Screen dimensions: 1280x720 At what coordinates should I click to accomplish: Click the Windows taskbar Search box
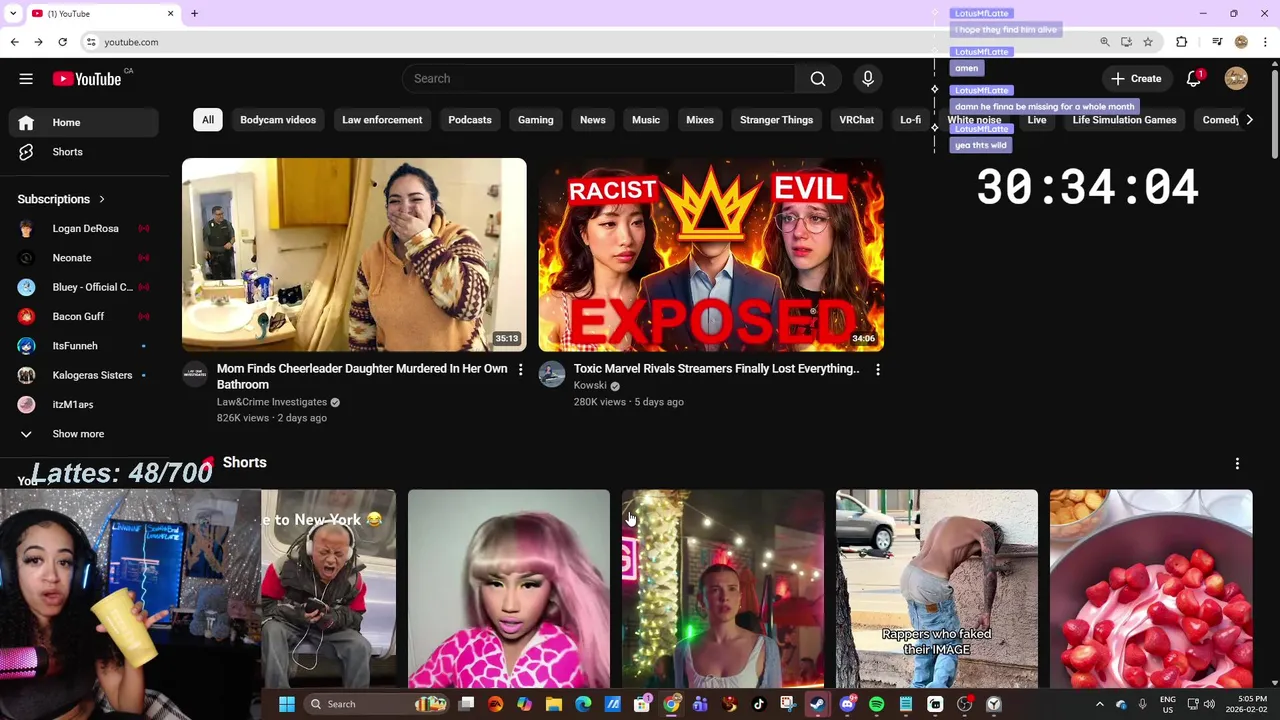tap(375, 704)
